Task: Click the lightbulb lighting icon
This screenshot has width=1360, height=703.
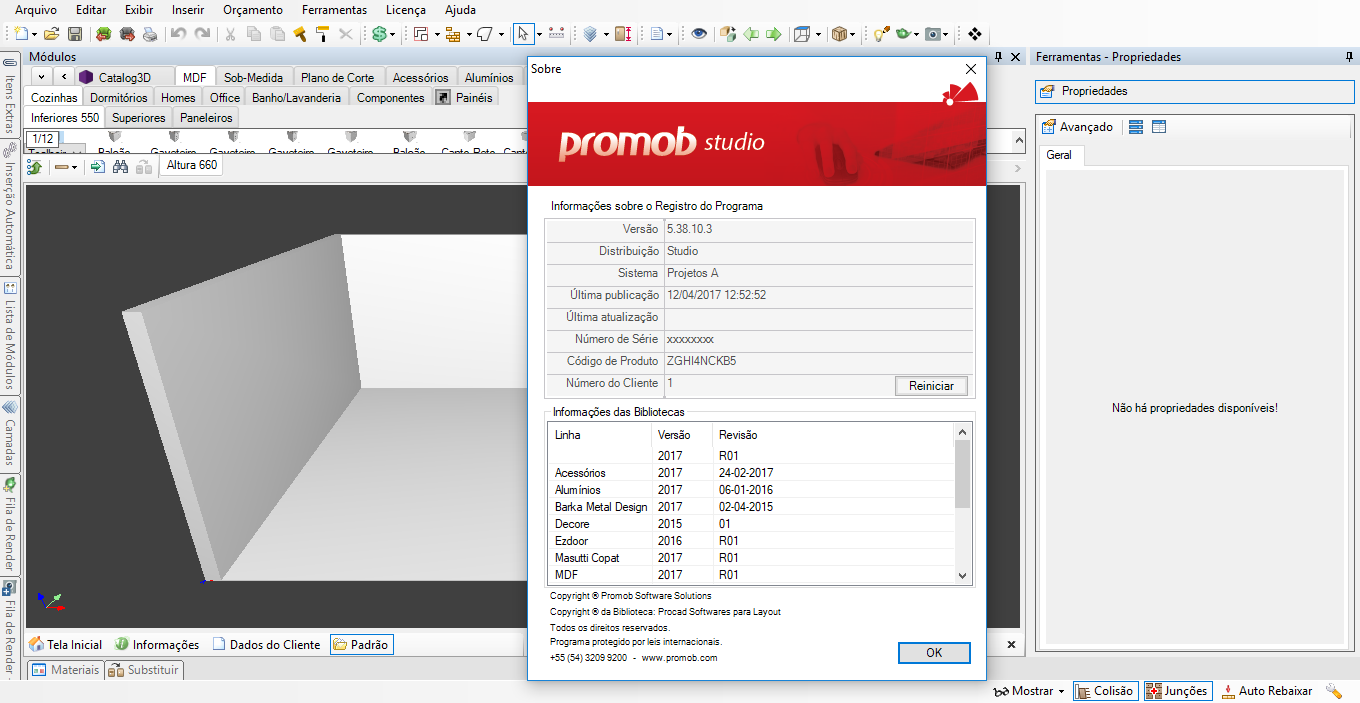Action: (x=880, y=34)
